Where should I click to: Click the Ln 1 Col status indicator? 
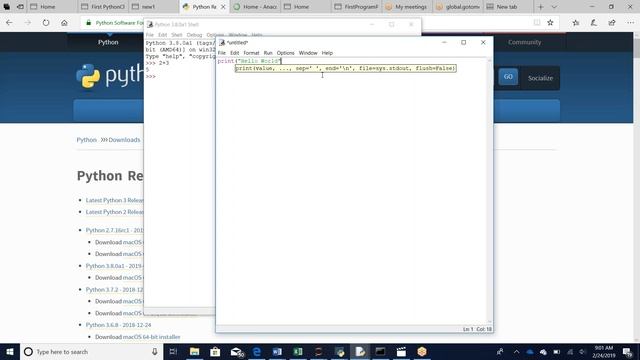click(x=477, y=329)
